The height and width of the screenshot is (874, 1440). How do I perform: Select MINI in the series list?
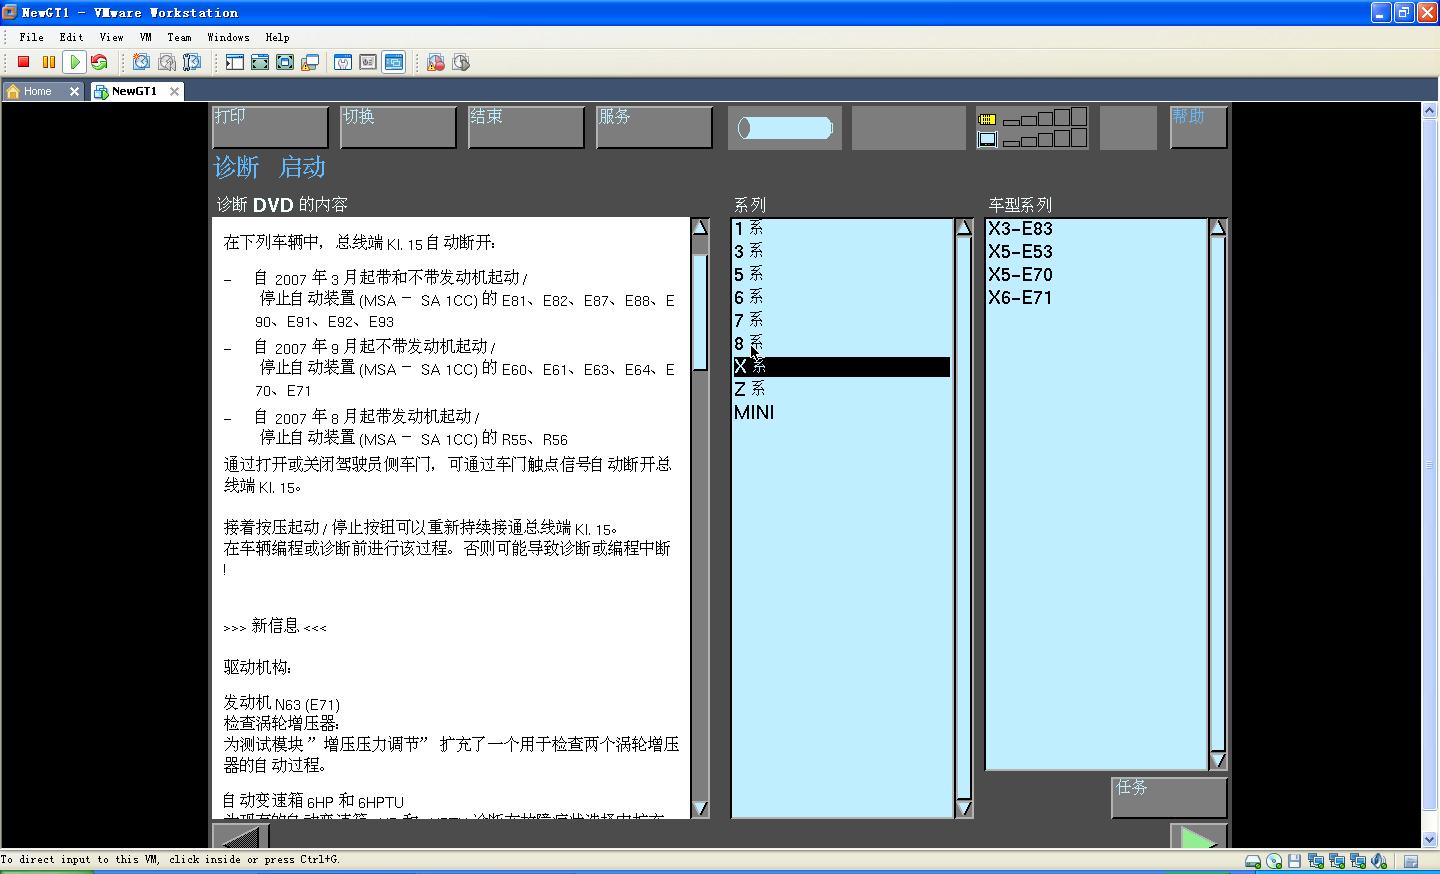click(x=841, y=412)
